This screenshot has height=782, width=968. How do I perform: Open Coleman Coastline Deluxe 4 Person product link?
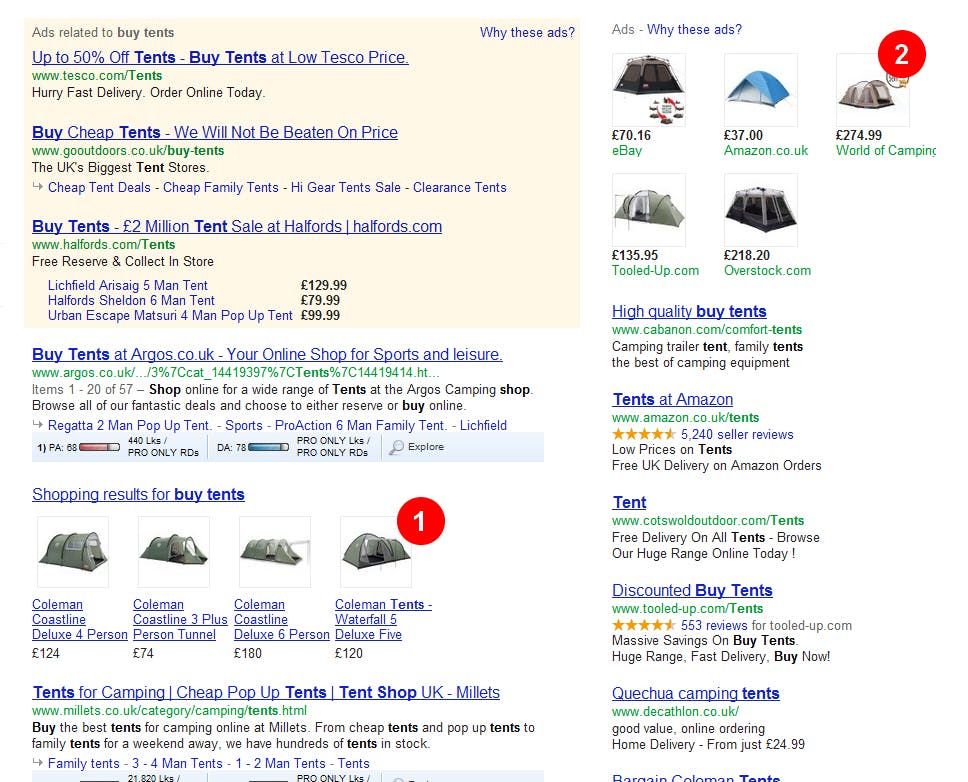click(x=80, y=620)
